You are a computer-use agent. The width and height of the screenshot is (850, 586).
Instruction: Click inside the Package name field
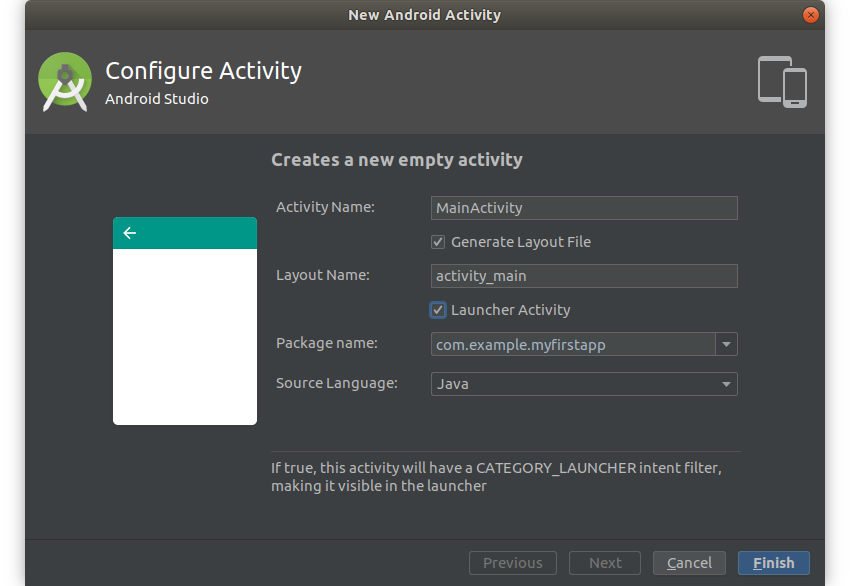point(573,344)
